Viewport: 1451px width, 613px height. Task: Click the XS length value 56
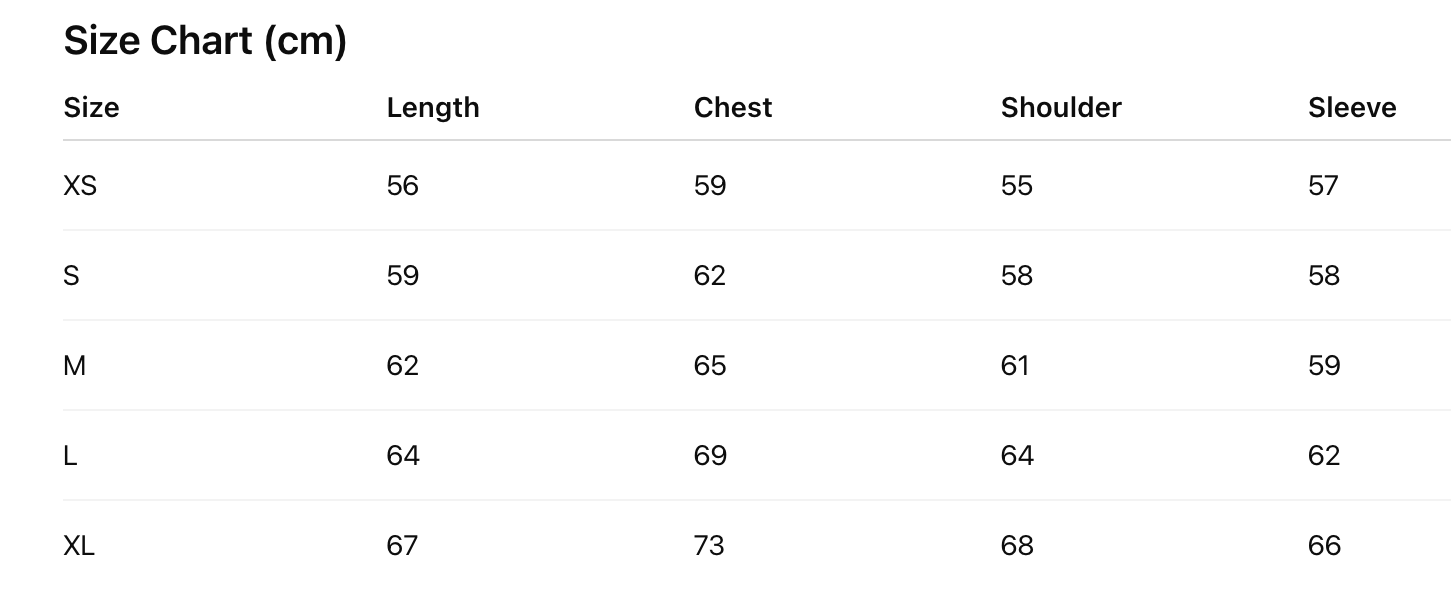[x=402, y=186]
